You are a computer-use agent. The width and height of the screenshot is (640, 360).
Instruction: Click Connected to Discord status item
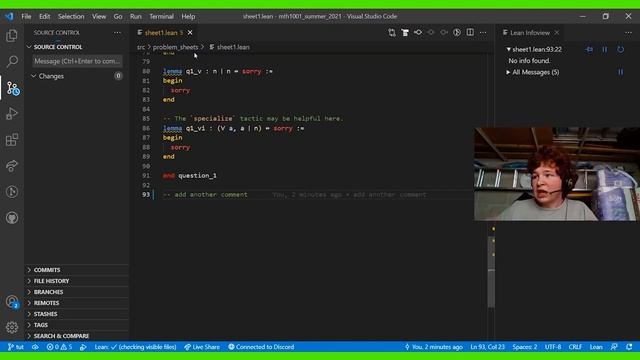261,347
